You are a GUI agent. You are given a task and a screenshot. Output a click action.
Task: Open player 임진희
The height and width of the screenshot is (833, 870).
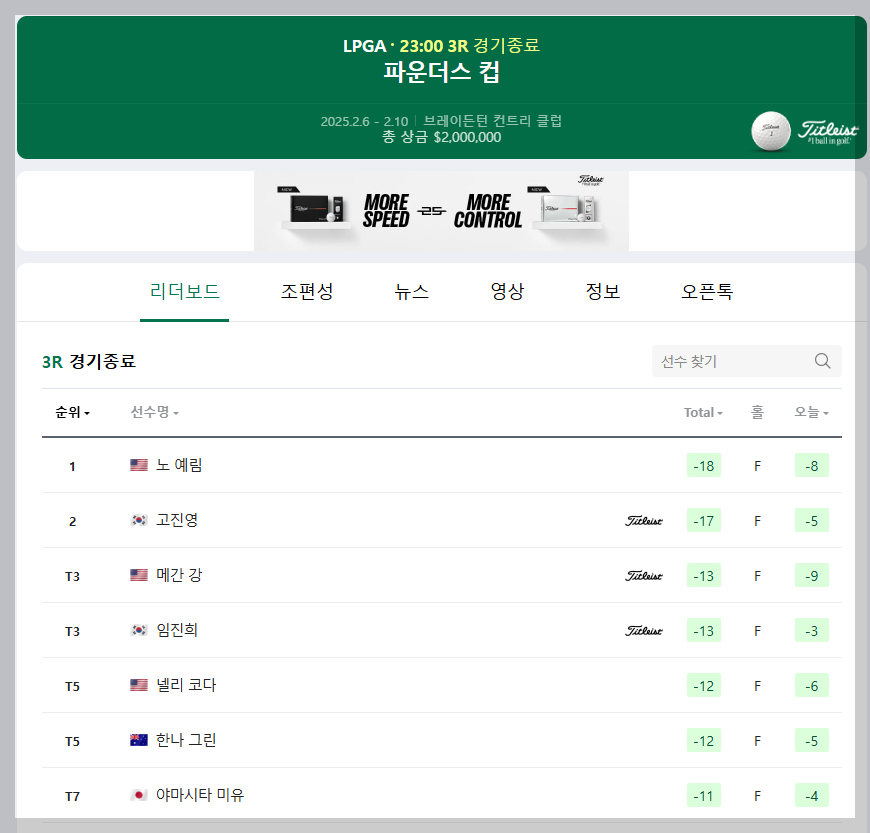point(177,630)
